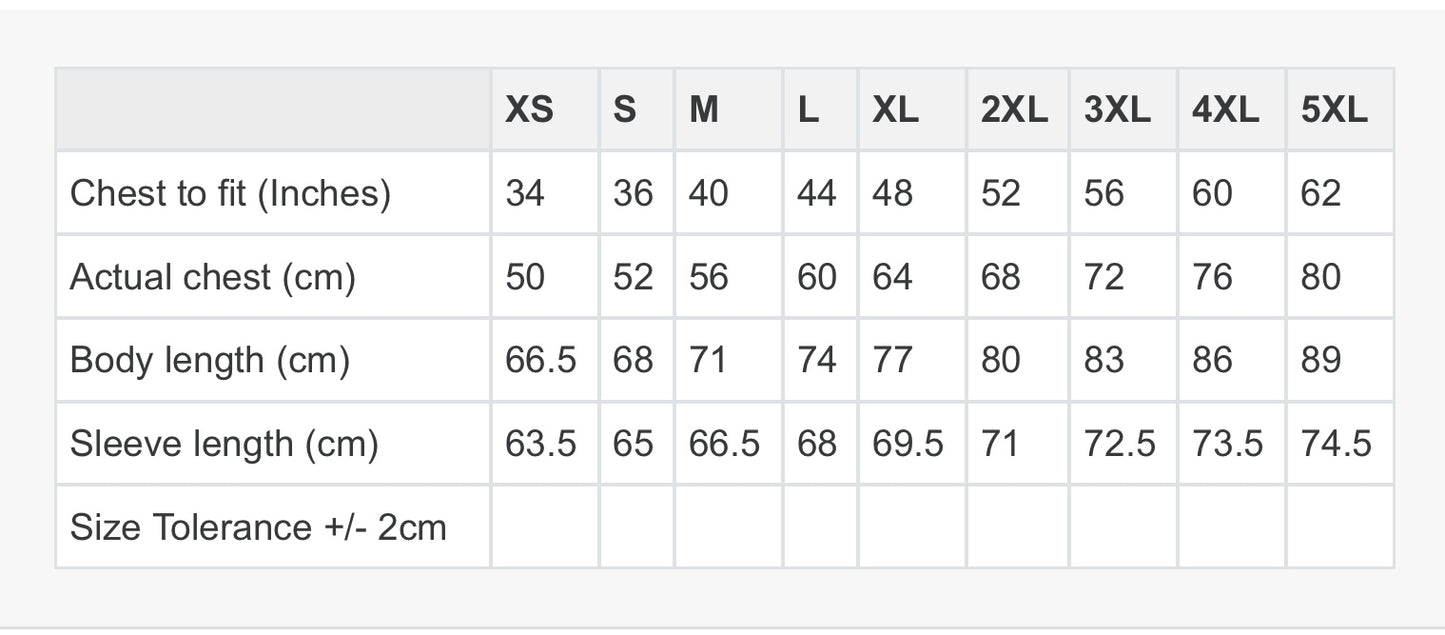Select sleeve length value for 3XL

[x=1119, y=443]
